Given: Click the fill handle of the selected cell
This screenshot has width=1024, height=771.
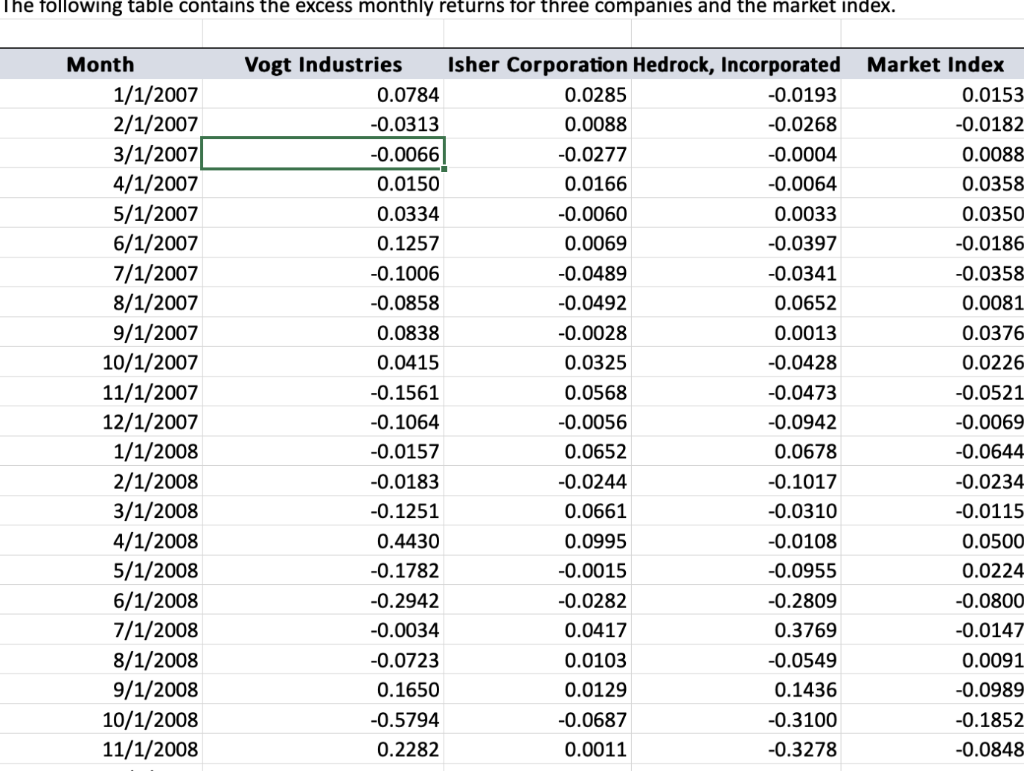Looking at the screenshot, I should [445, 169].
